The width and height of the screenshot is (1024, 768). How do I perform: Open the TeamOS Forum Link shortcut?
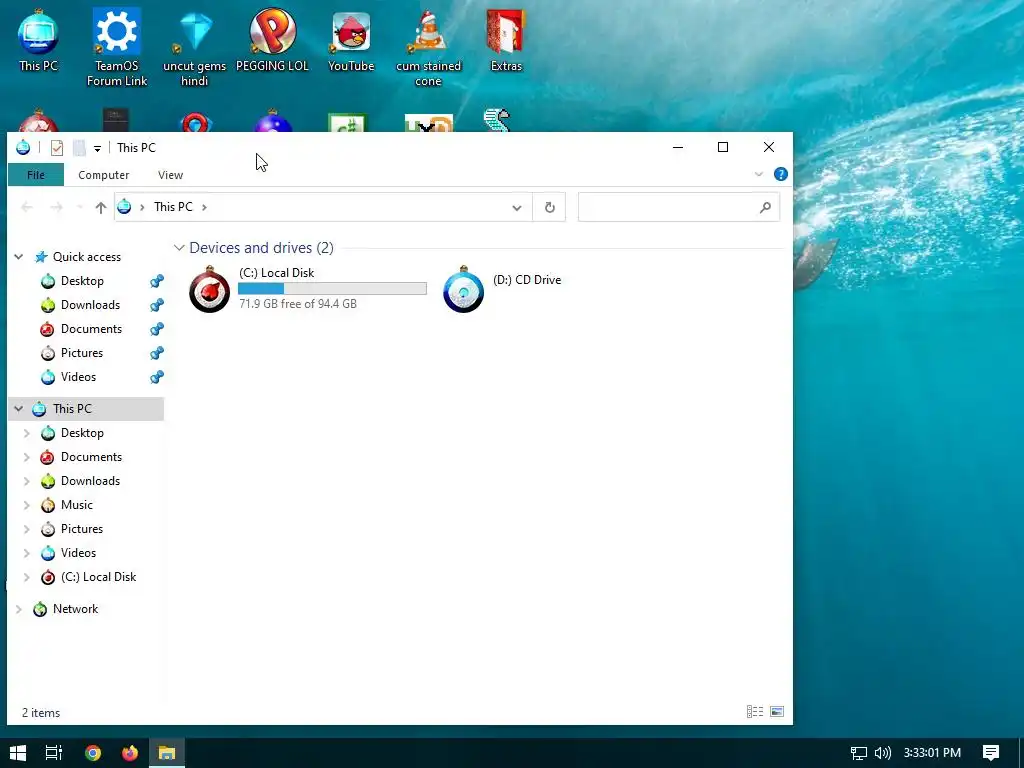[x=116, y=48]
